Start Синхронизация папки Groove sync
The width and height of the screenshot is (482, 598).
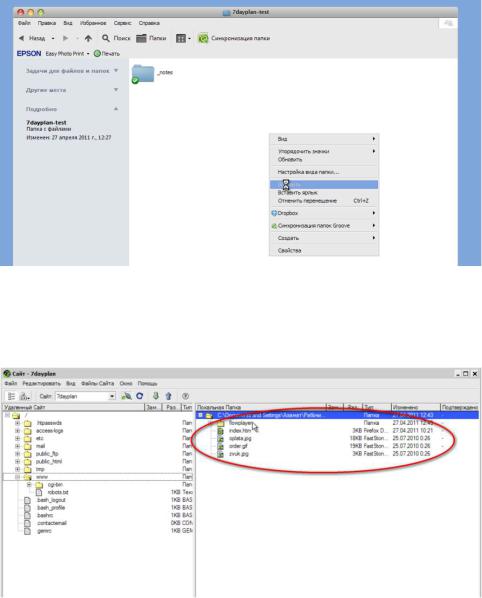pos(235,38)
